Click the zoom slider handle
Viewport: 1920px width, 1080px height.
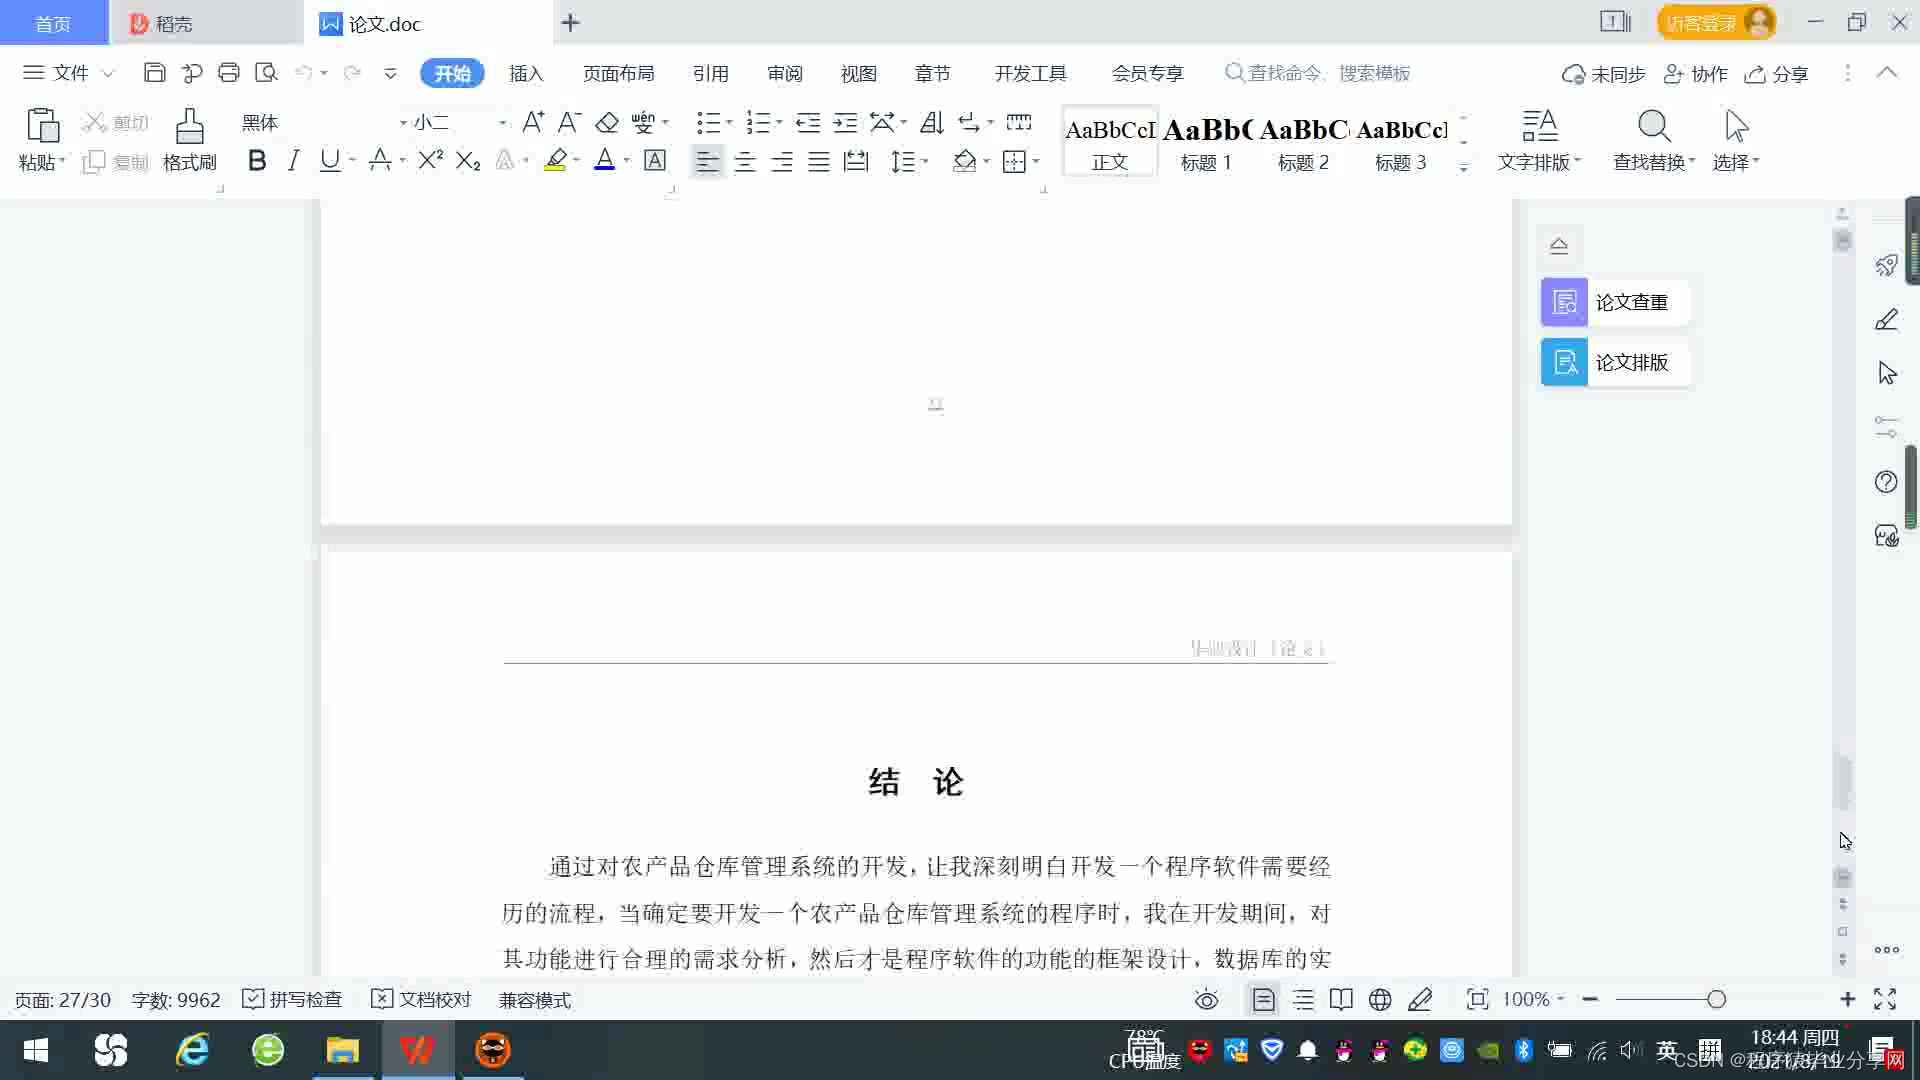pos(1716,999)
